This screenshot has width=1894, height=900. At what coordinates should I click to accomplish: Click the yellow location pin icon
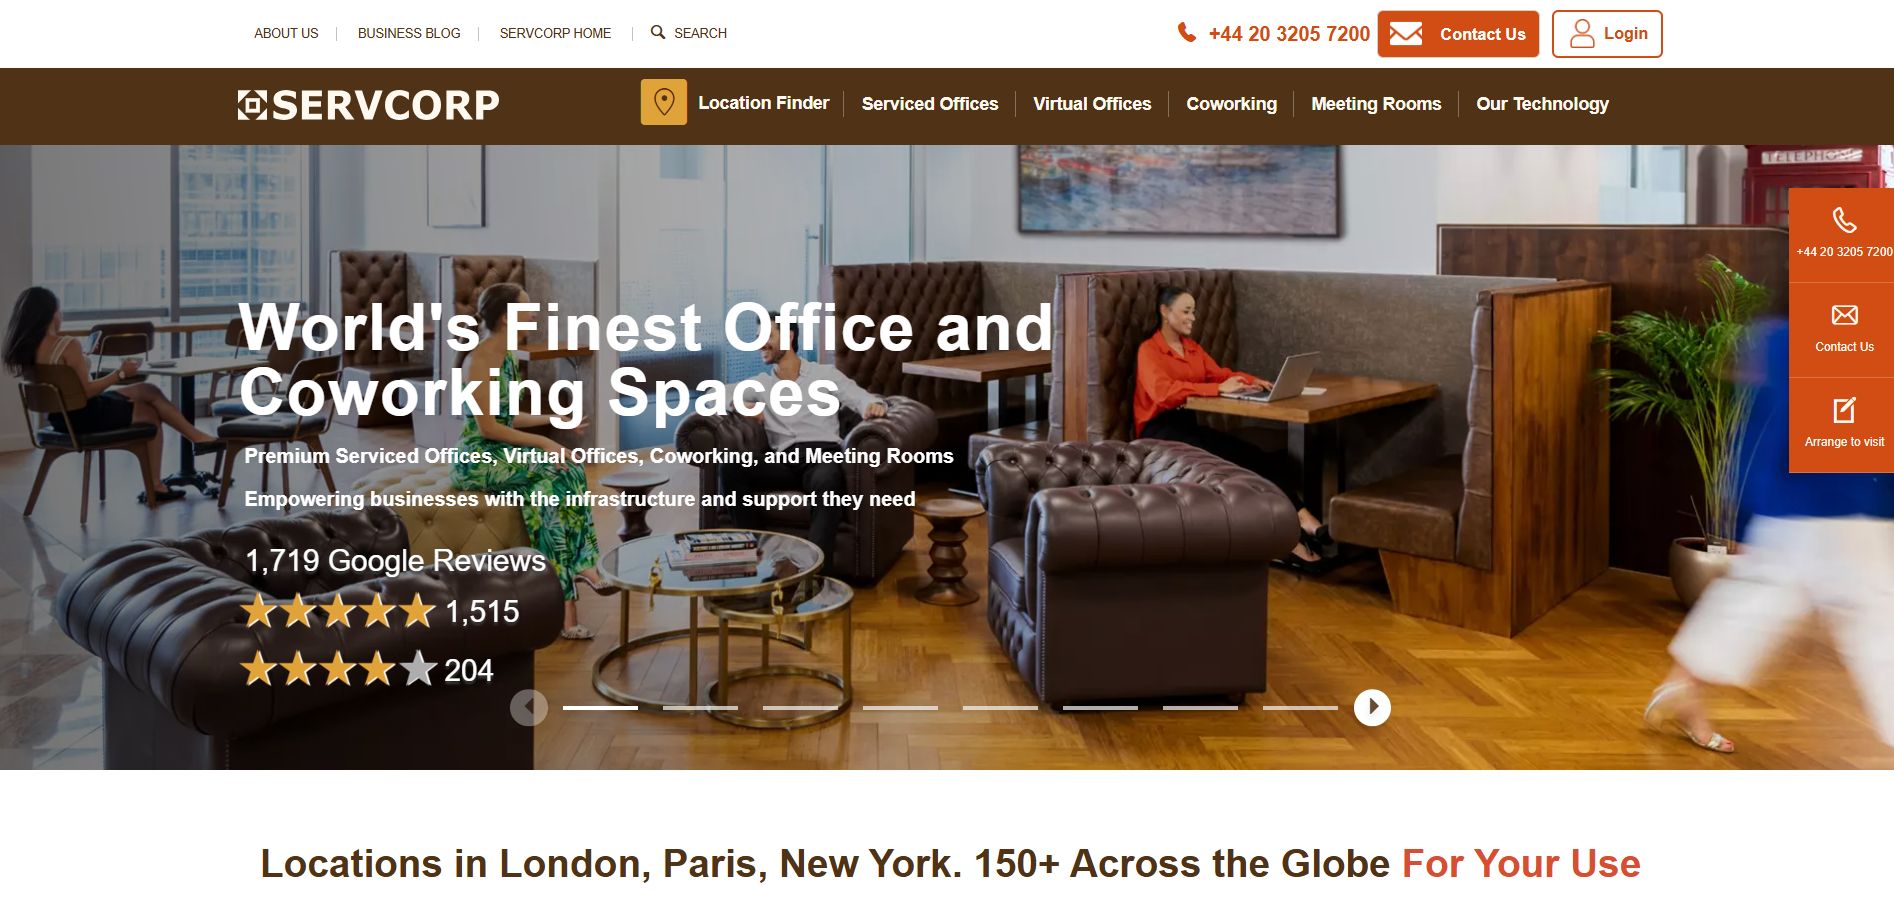[663, 102]
